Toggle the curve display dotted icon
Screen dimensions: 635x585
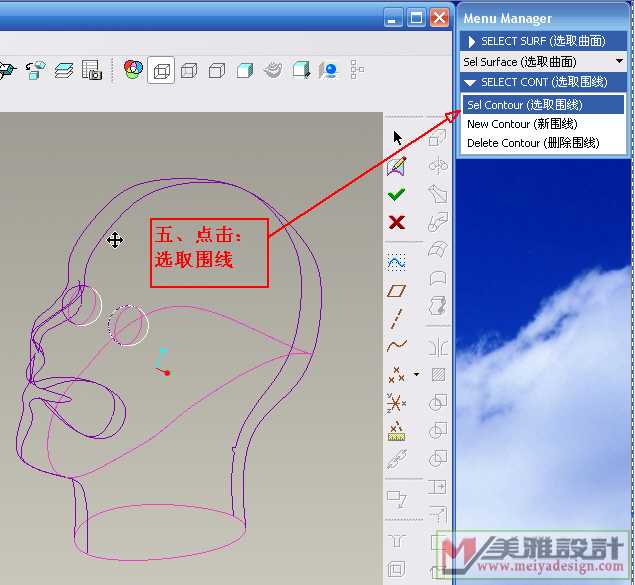pyautogui.click(x=396, y=262)
